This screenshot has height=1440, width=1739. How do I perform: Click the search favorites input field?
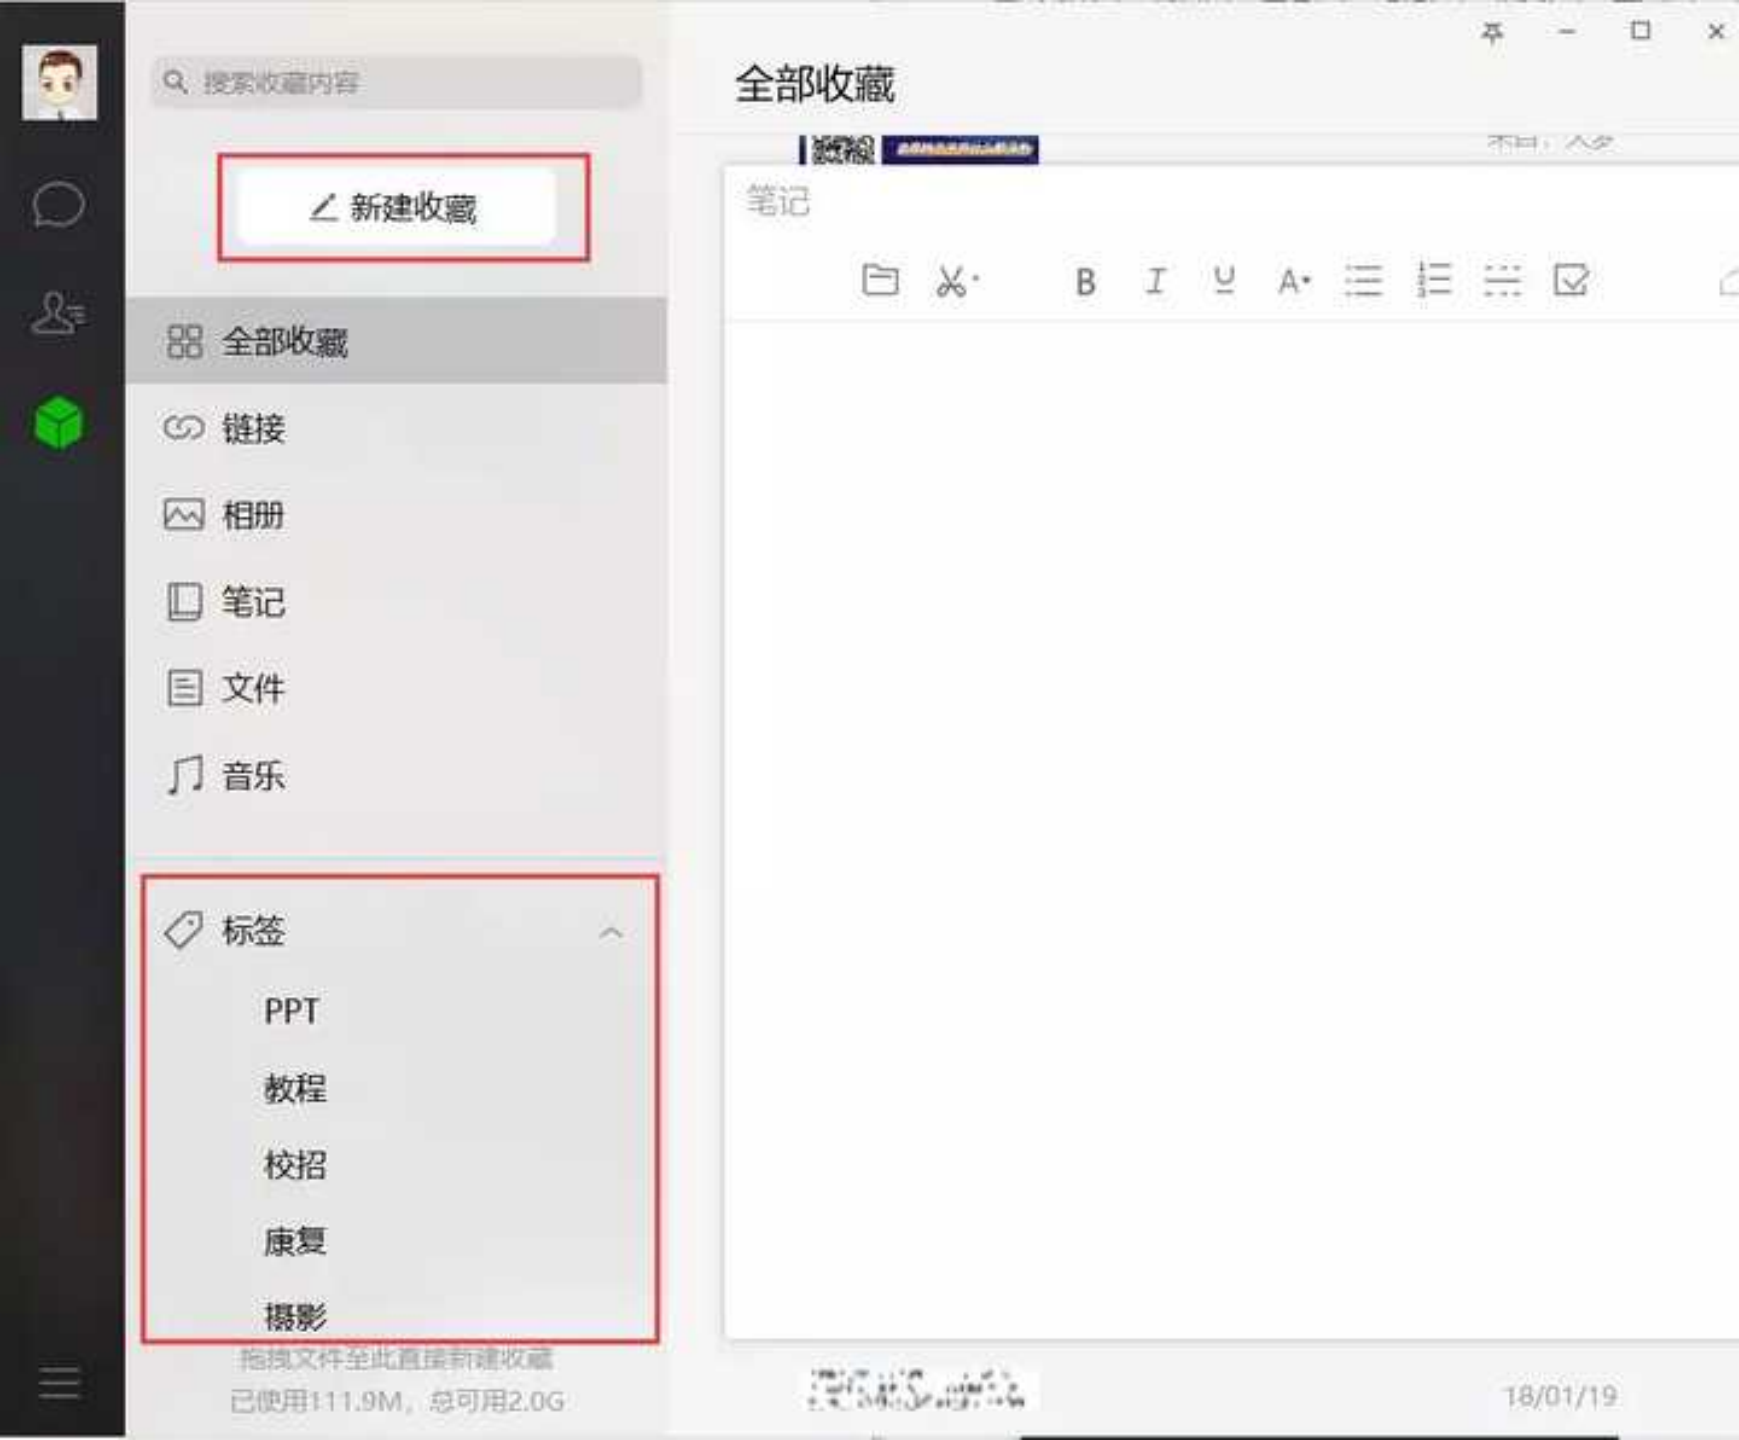(397, 82)
